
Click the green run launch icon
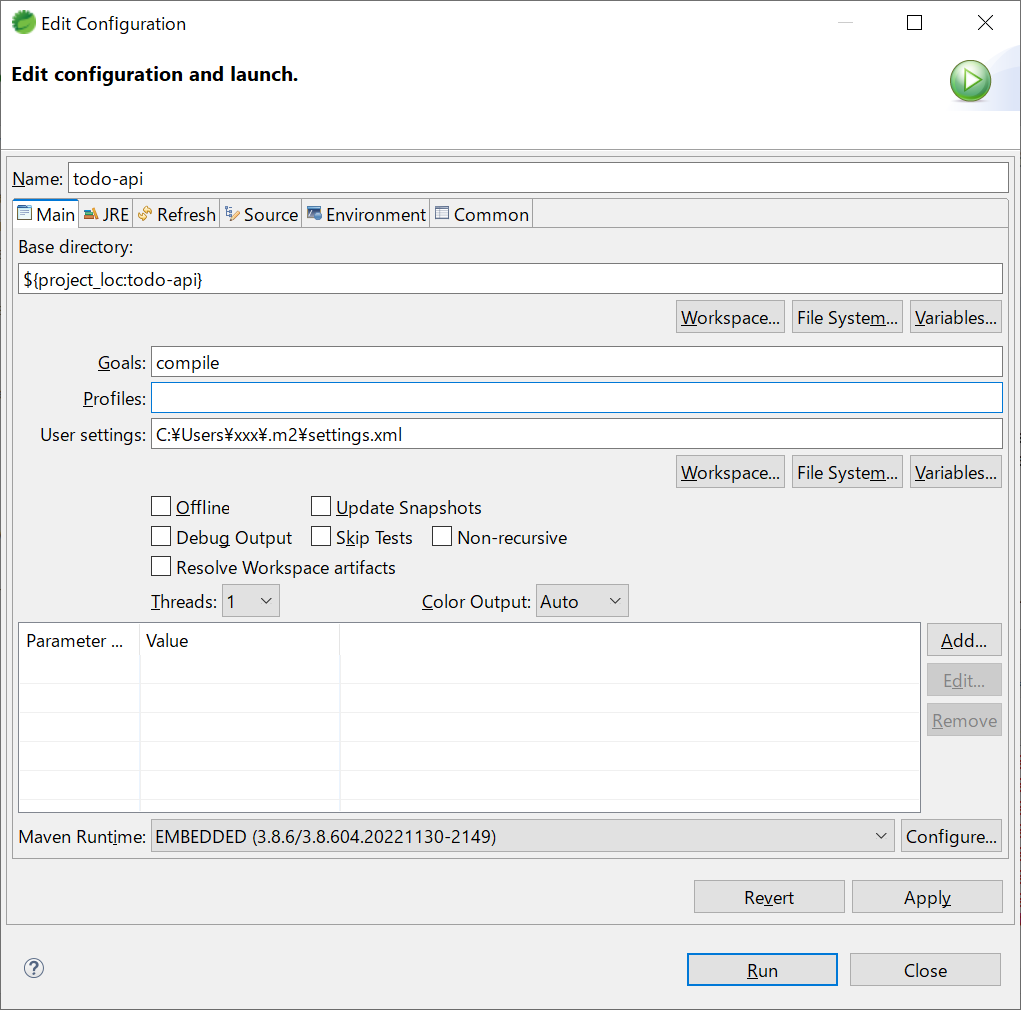tap(970, 80)
